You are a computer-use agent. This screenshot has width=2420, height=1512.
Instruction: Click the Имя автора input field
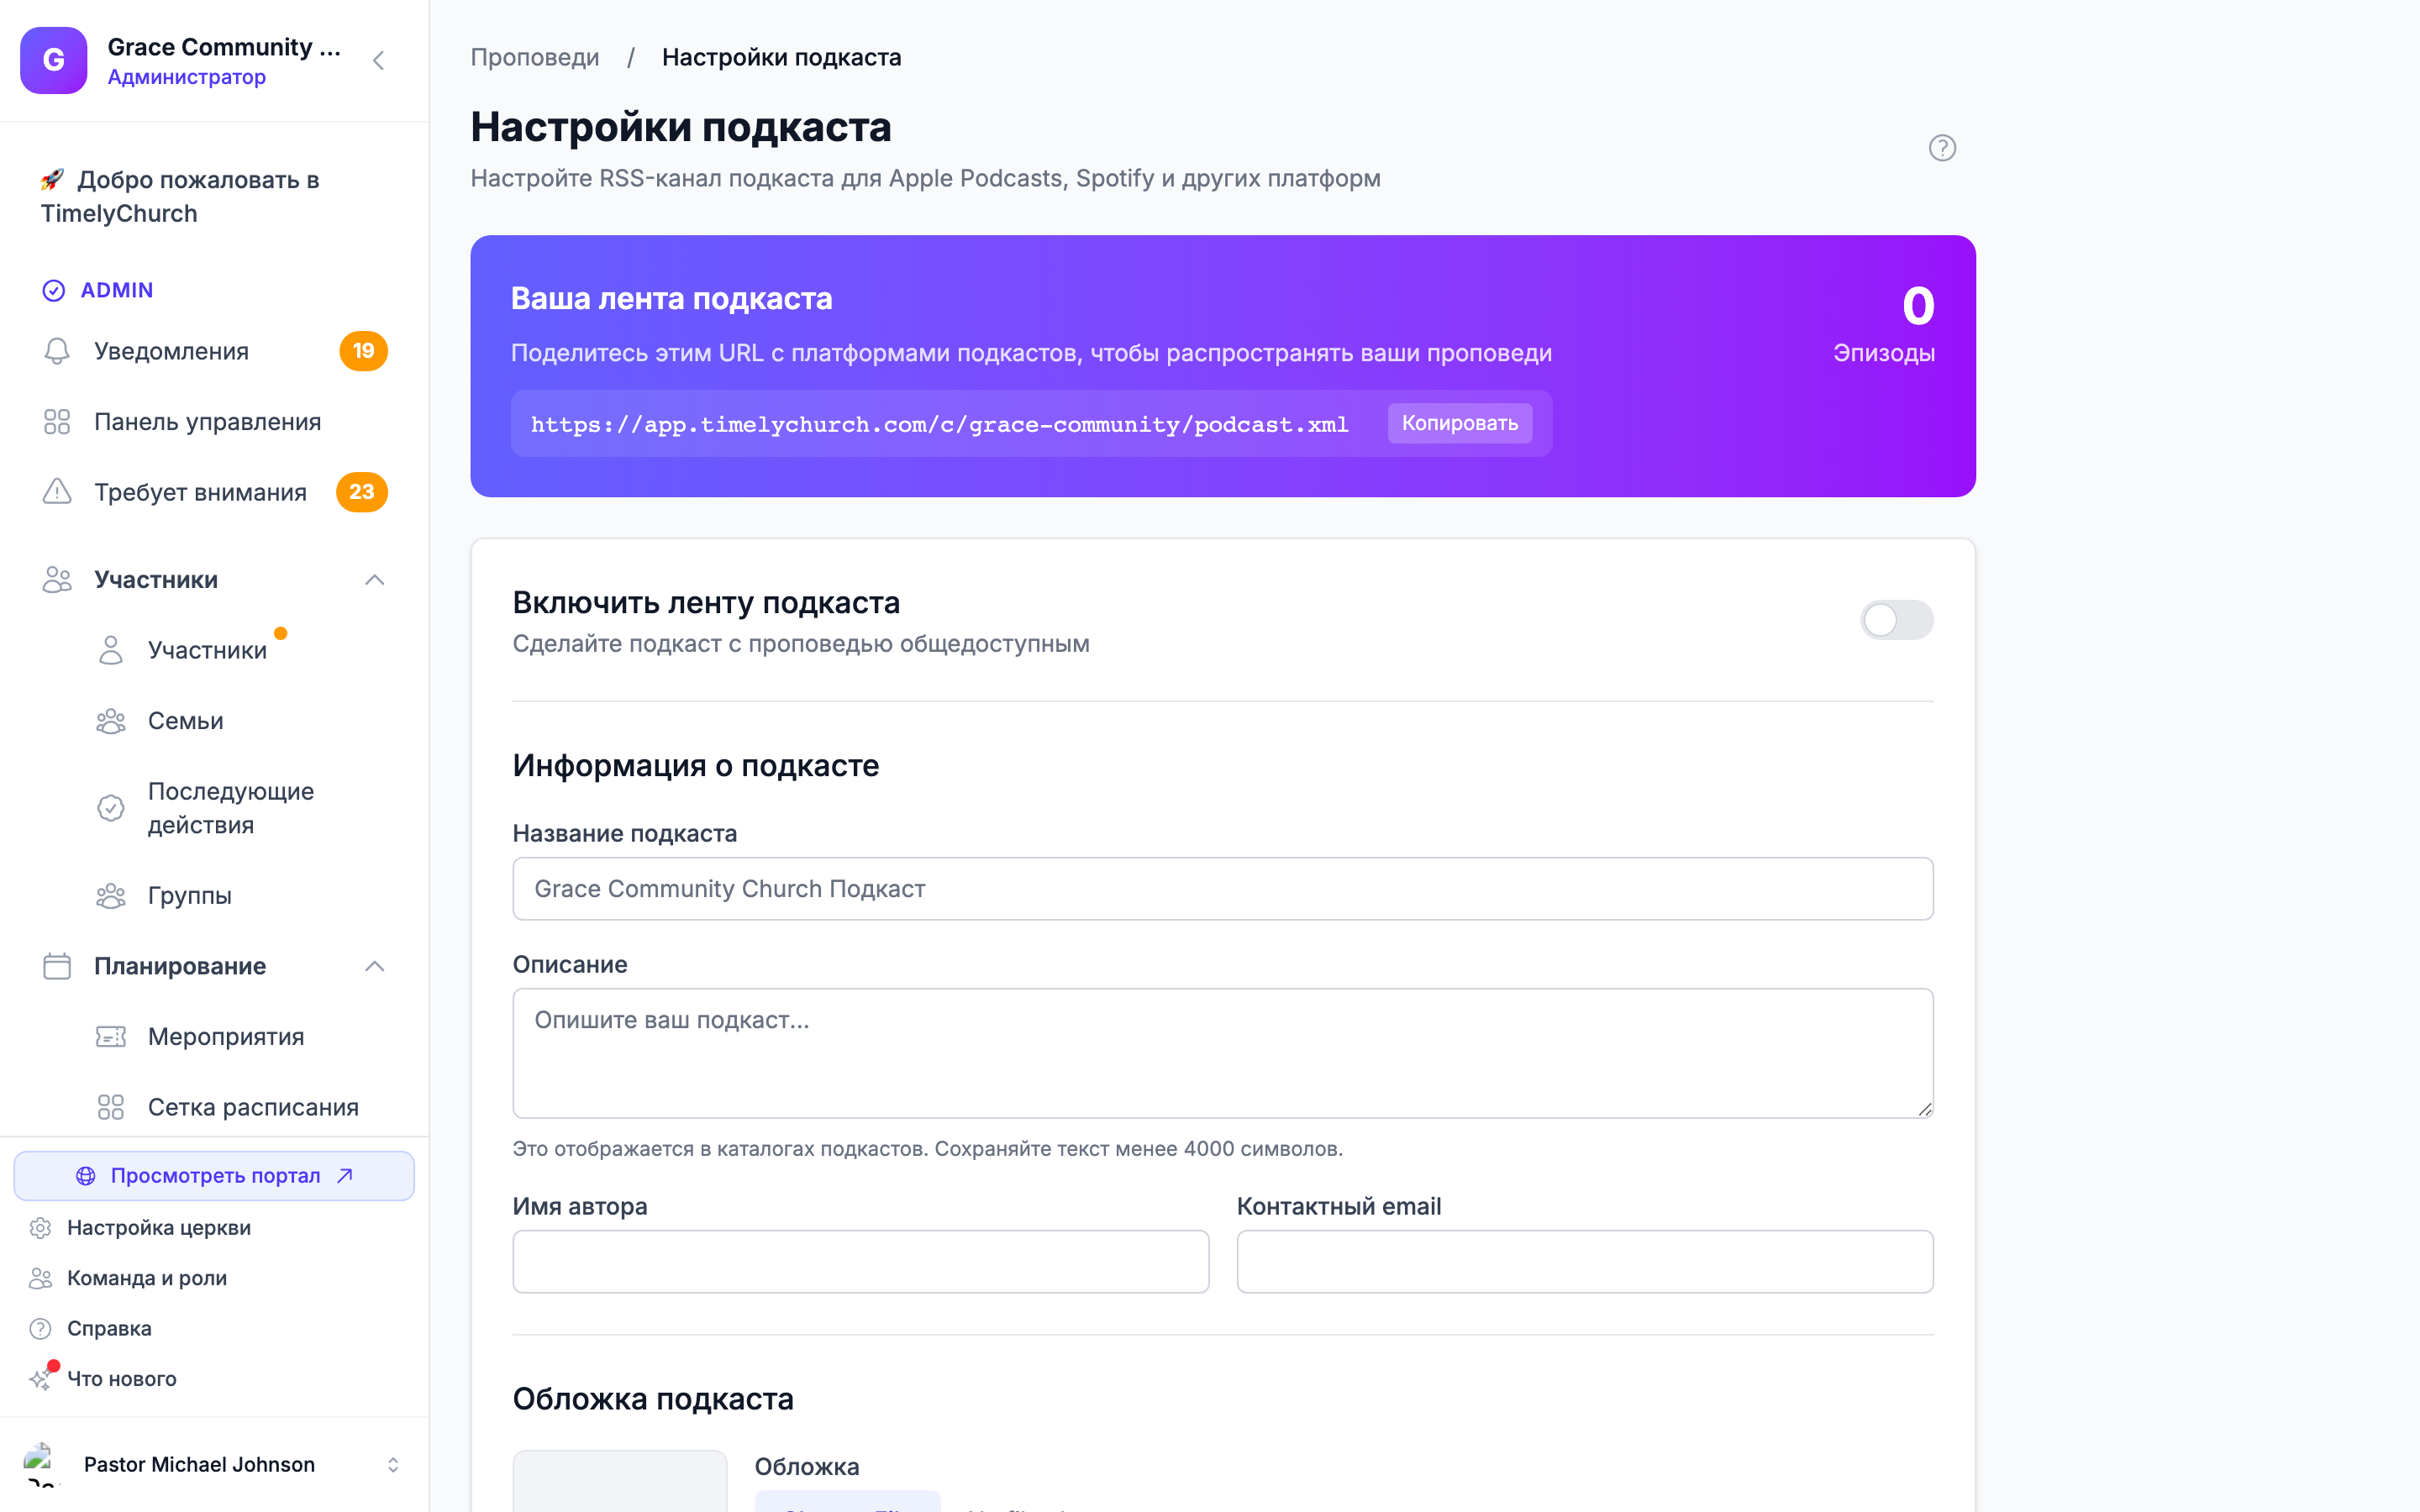[x=861, y=1262]
